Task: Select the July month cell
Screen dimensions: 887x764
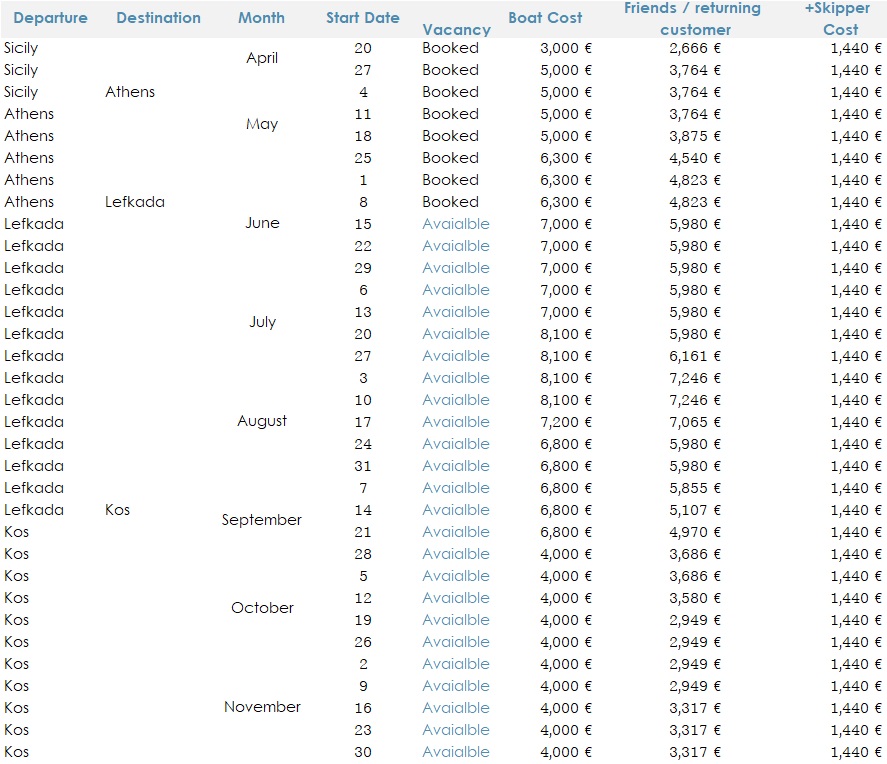Action: (x=262, y=322)
